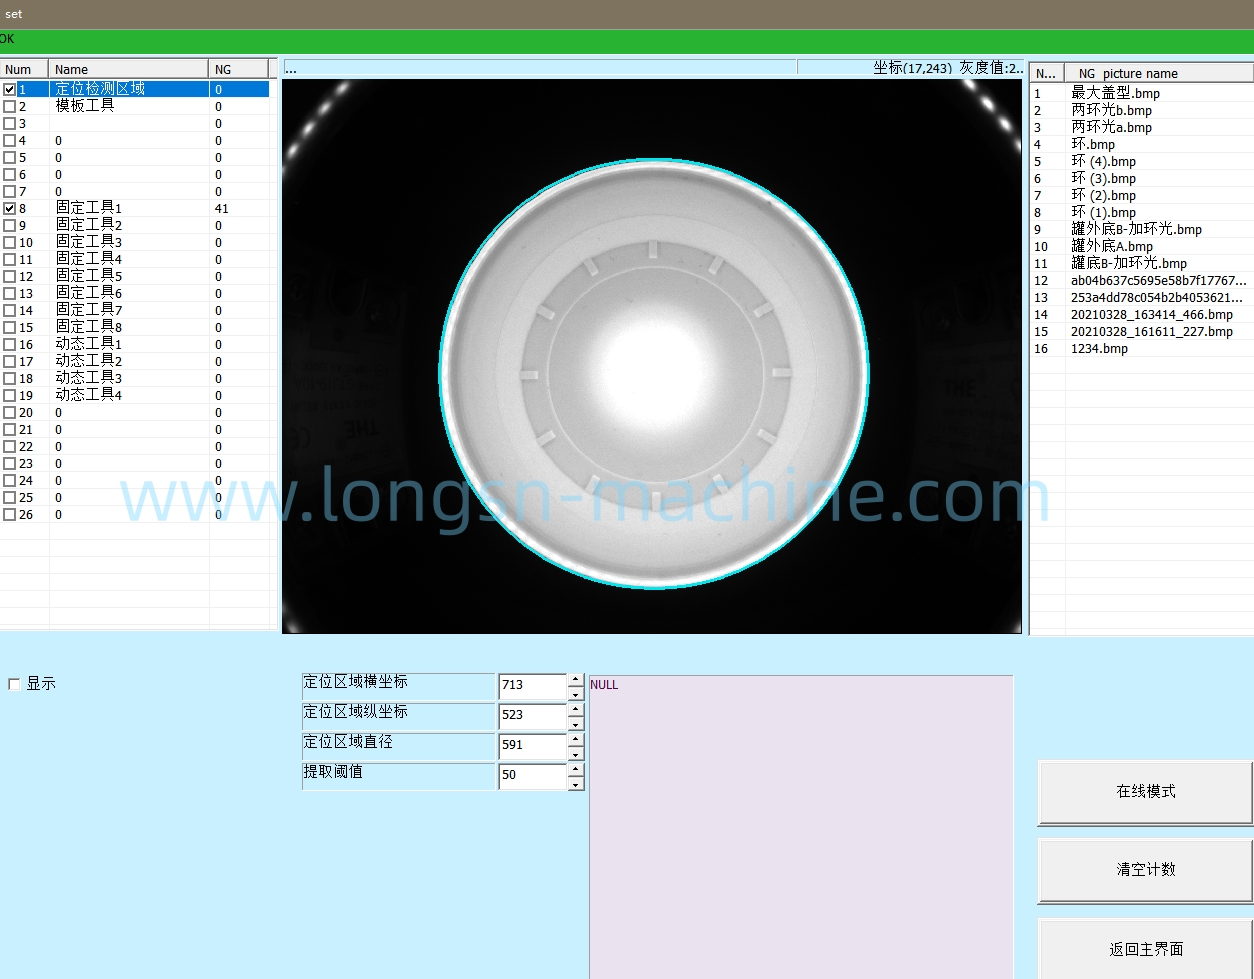This screenshot has height=979, width=1254.
Task: Decrease 定位区域纵坐标 with down arrow
Action: [x=575, y=723]
